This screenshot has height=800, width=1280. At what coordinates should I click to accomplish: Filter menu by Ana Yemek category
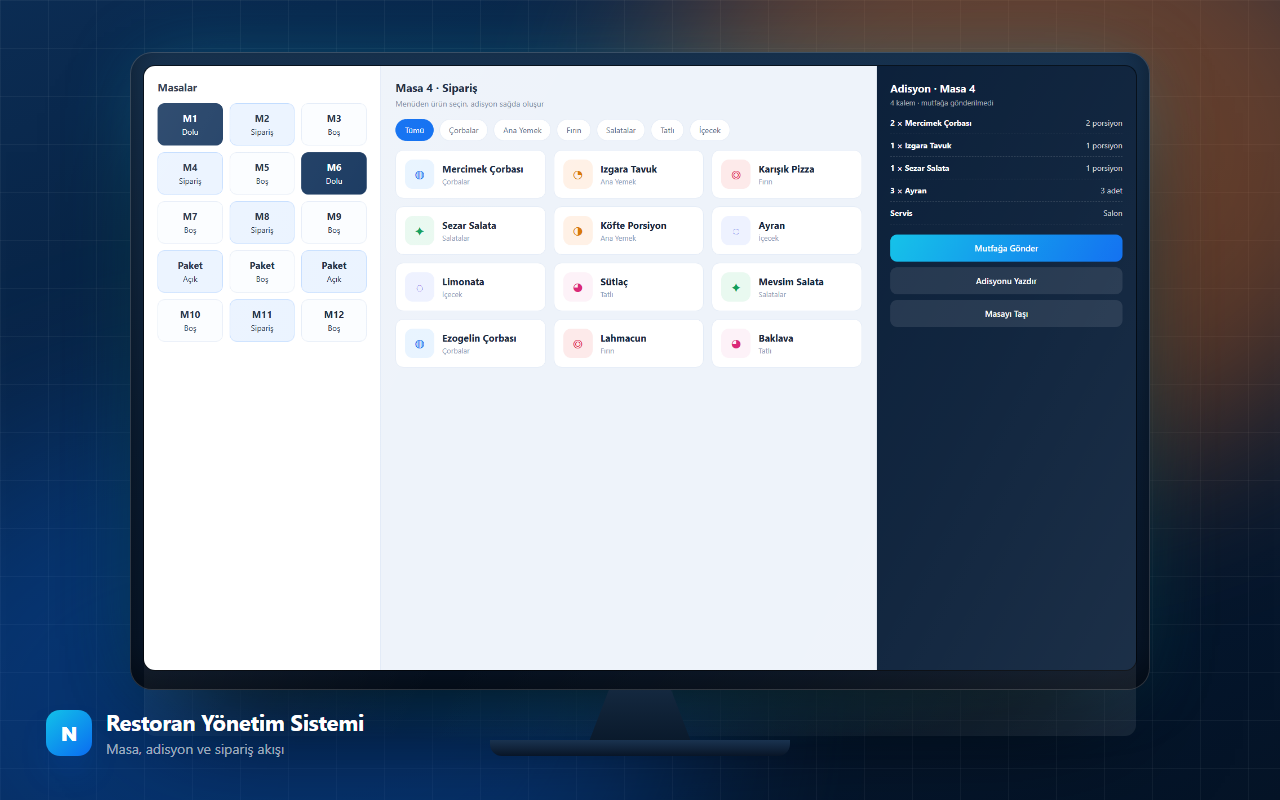522,130
